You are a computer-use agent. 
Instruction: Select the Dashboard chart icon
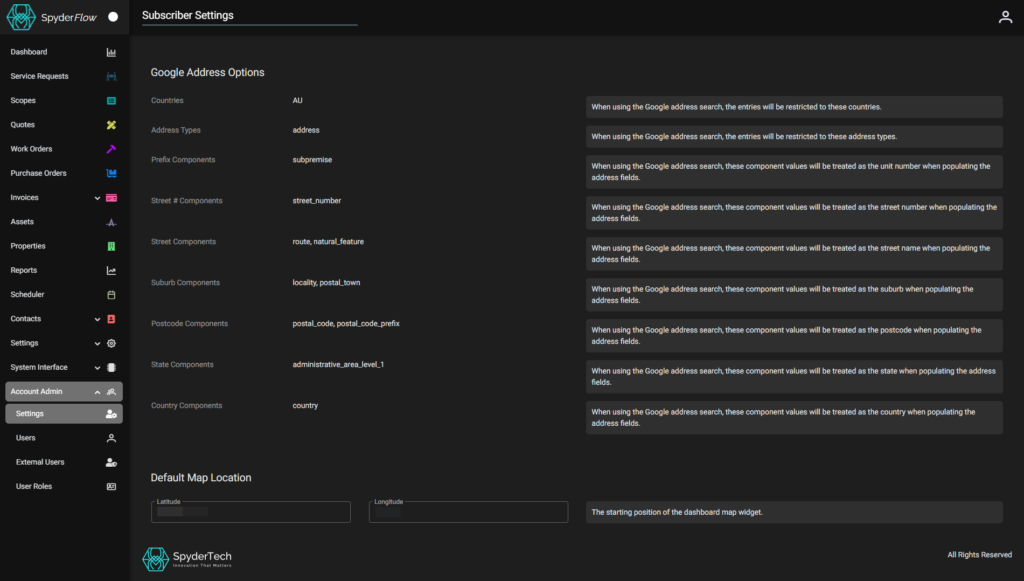click(112, 52)
